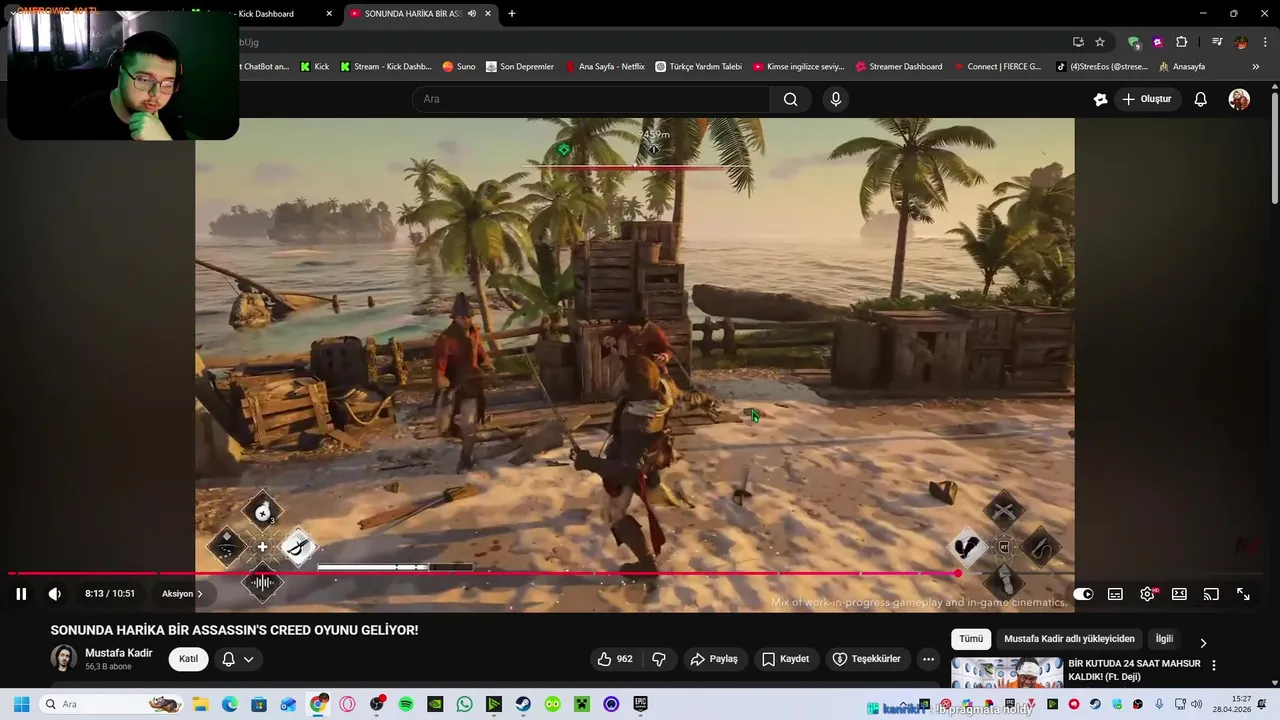Save video with Kaydet button

[x=785, y=659]
